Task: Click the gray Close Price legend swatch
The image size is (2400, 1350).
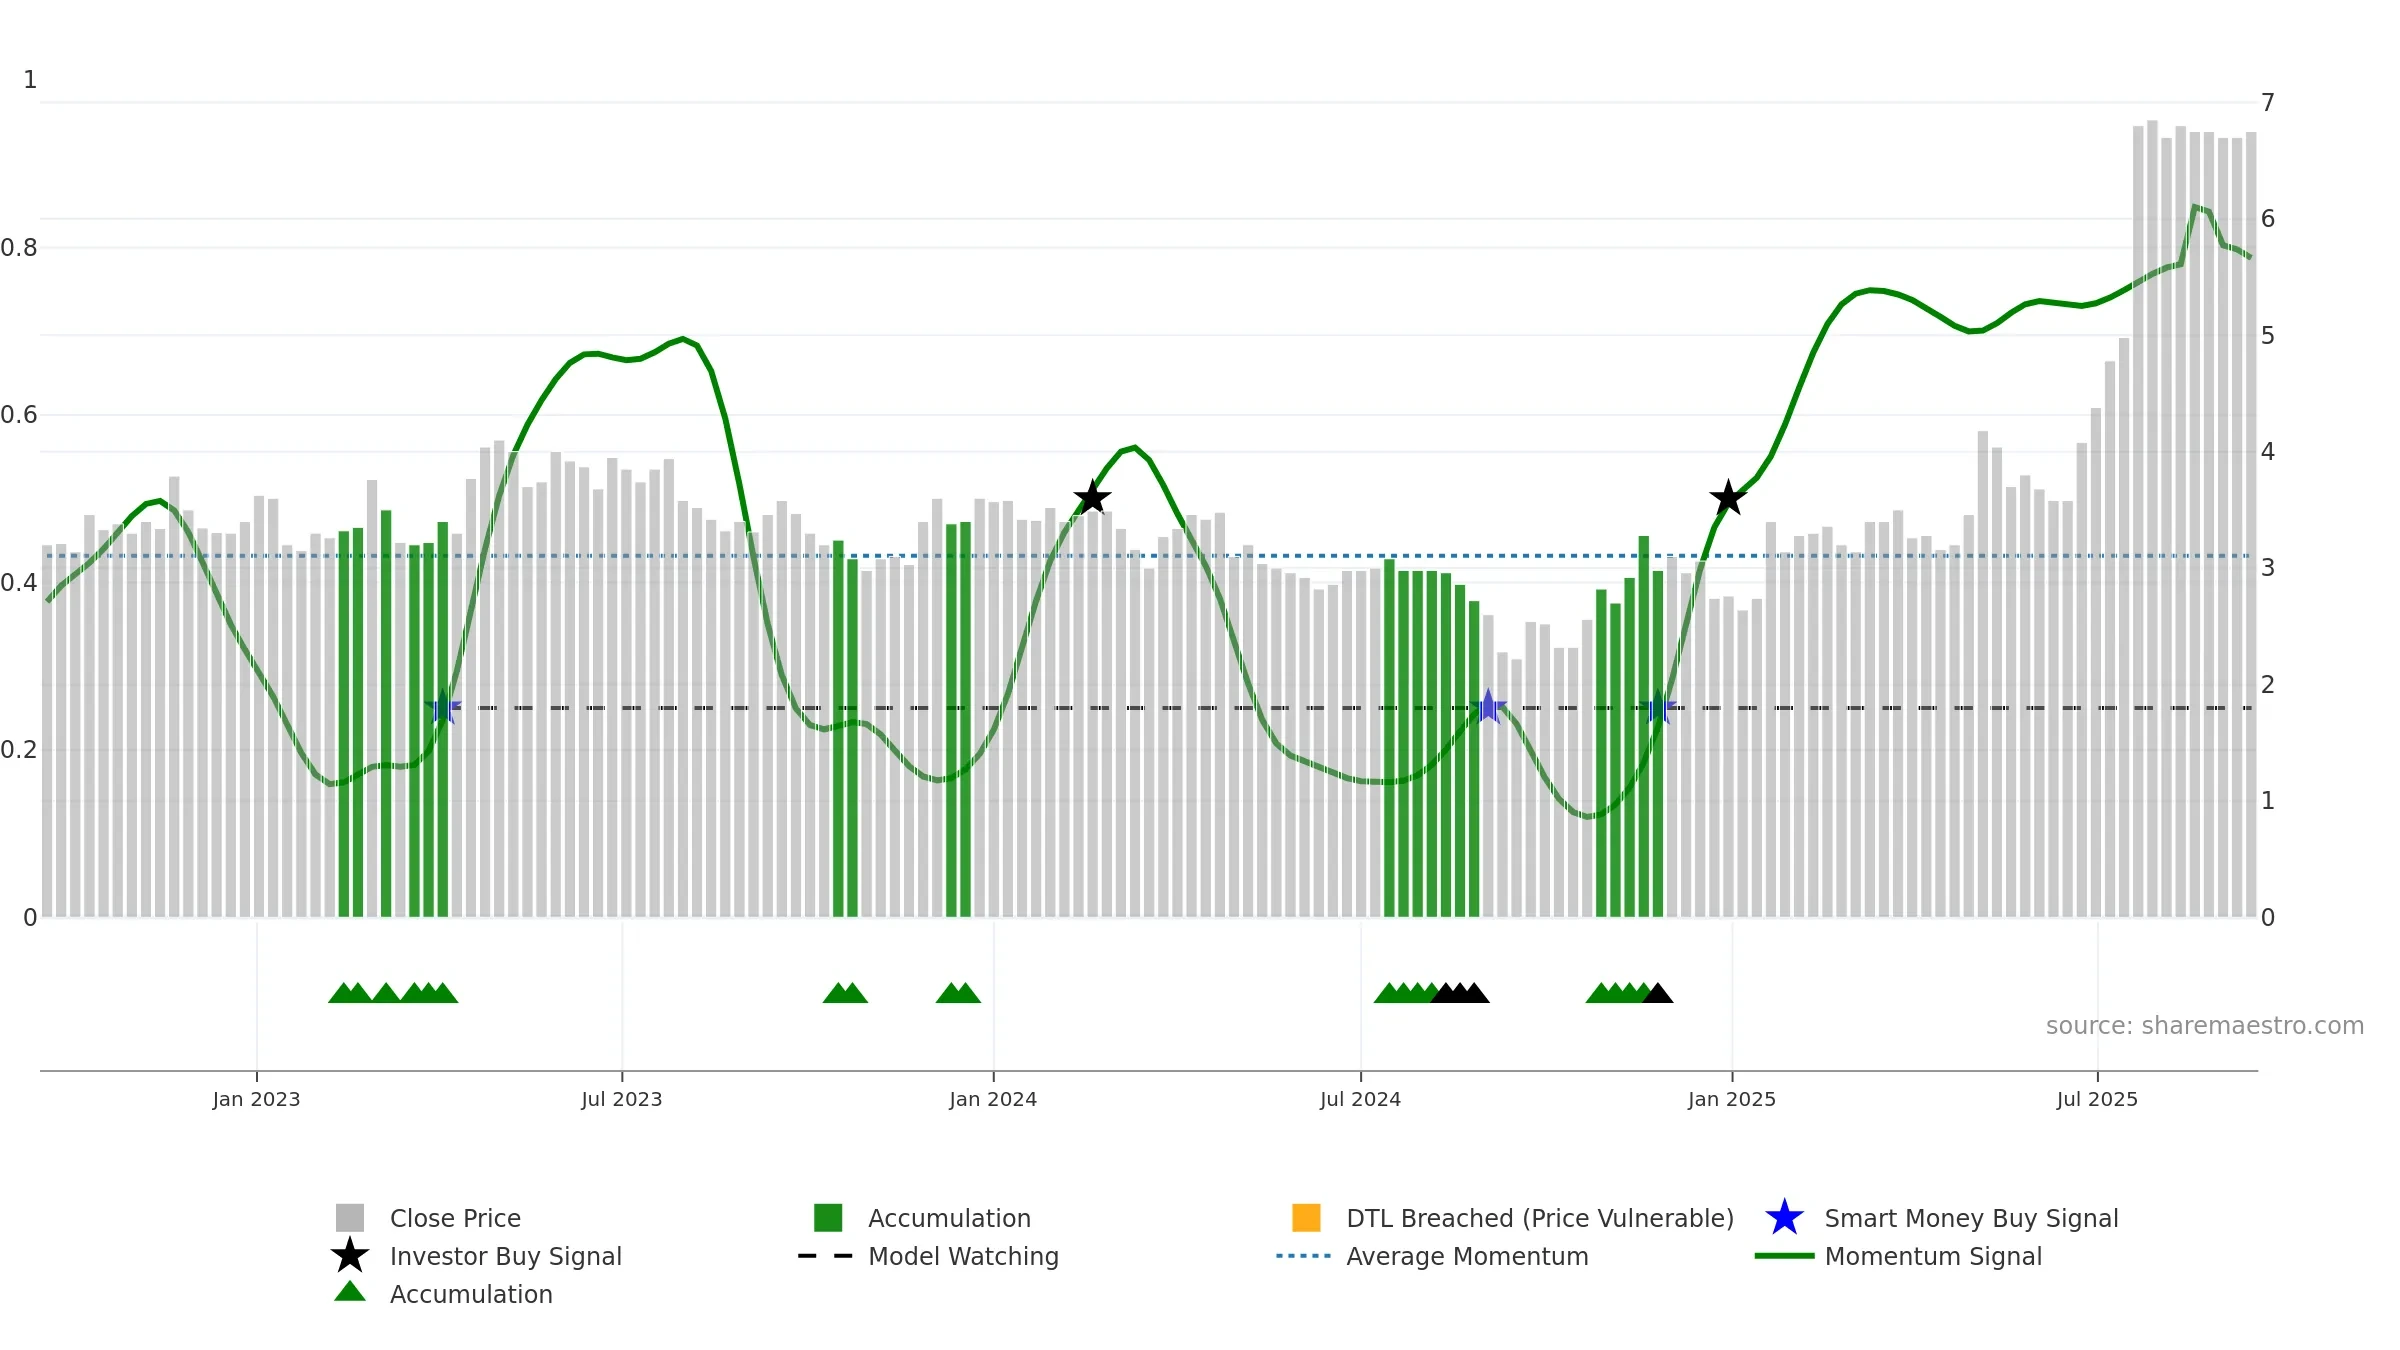Action: (x=350, y=1217)
